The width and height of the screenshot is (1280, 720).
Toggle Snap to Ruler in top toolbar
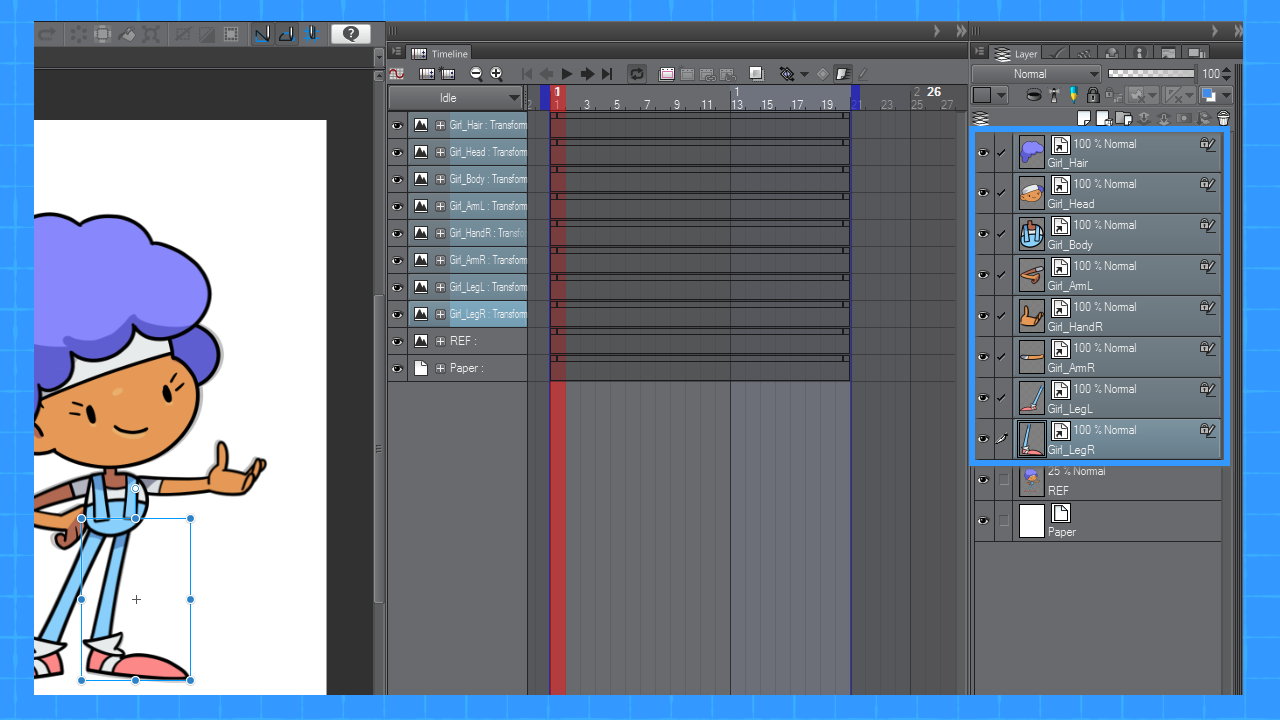262,34
